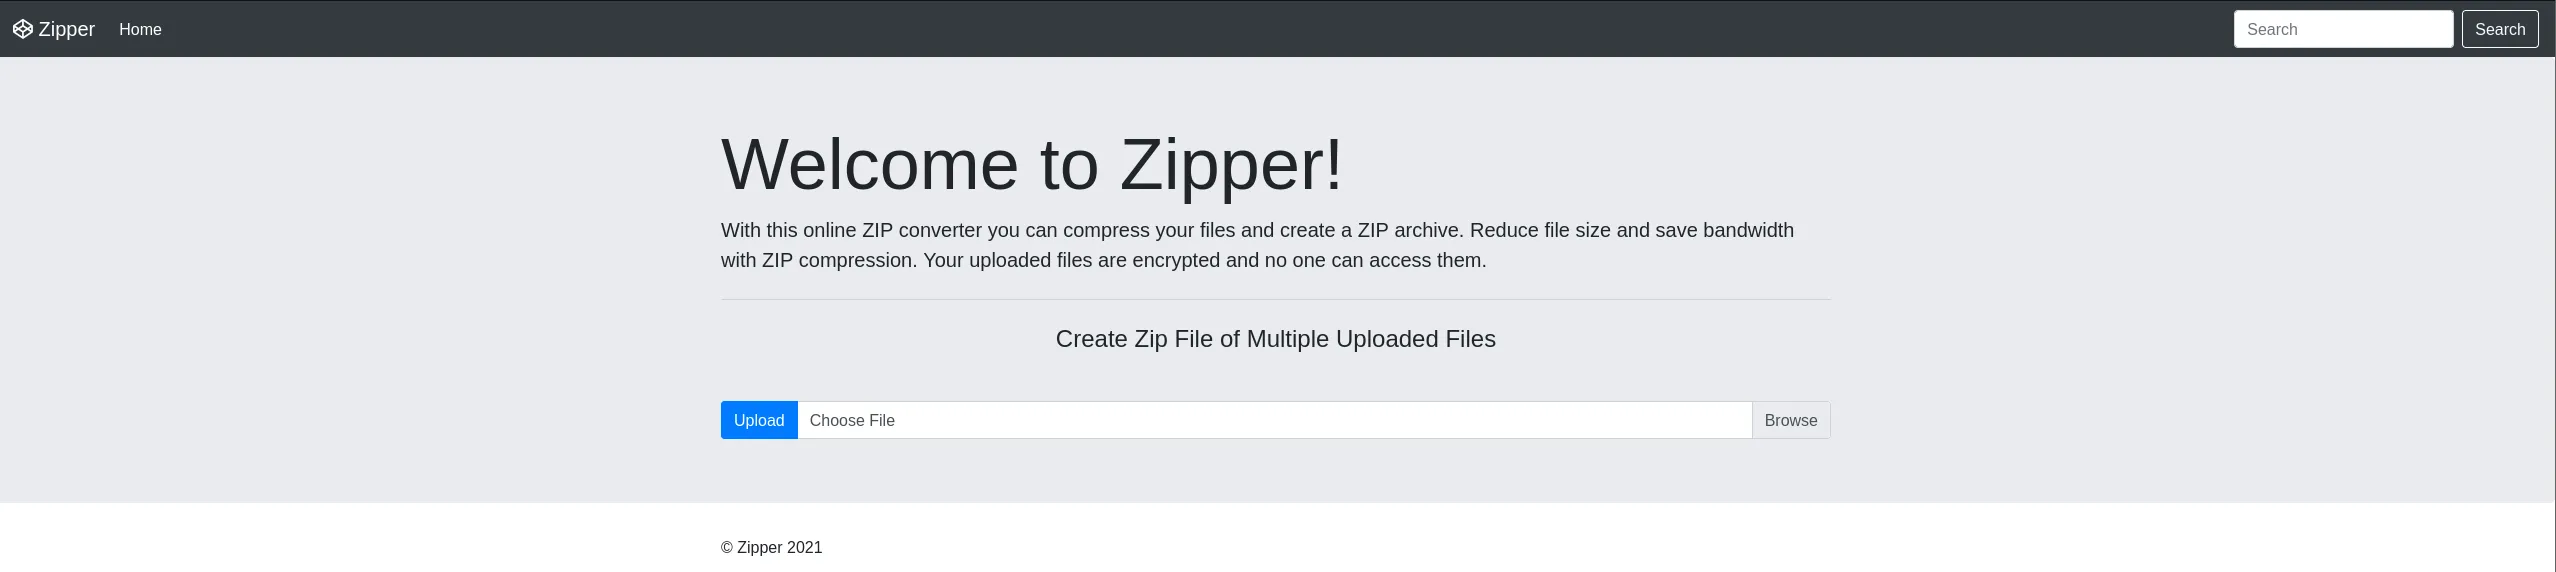Click the Create Zip File subheading
The height and width of the screenshot is (572, 2556).
click(1276, 339)
